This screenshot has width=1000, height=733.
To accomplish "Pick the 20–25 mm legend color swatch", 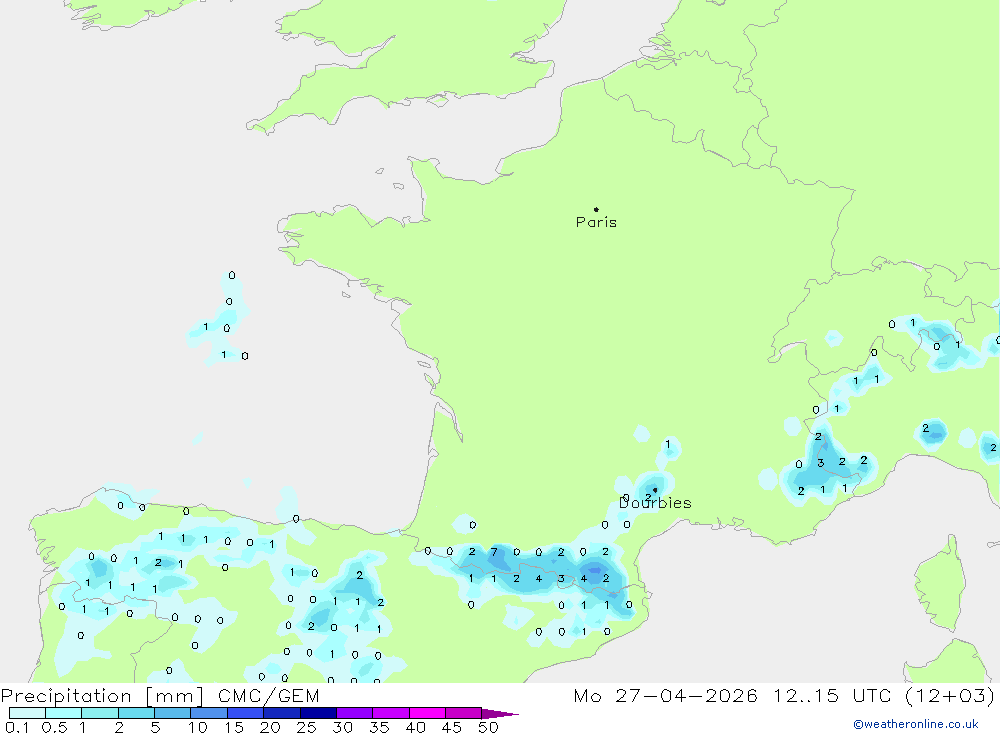I will [x=281, y=713].
